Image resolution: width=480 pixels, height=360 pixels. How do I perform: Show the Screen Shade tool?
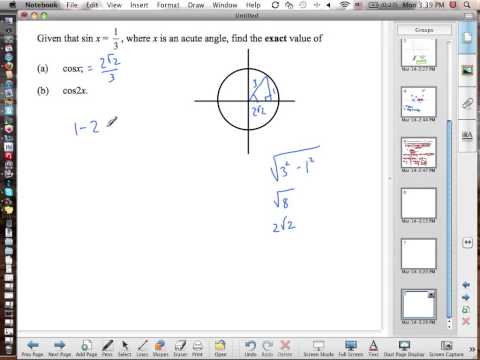click(319, 348)
